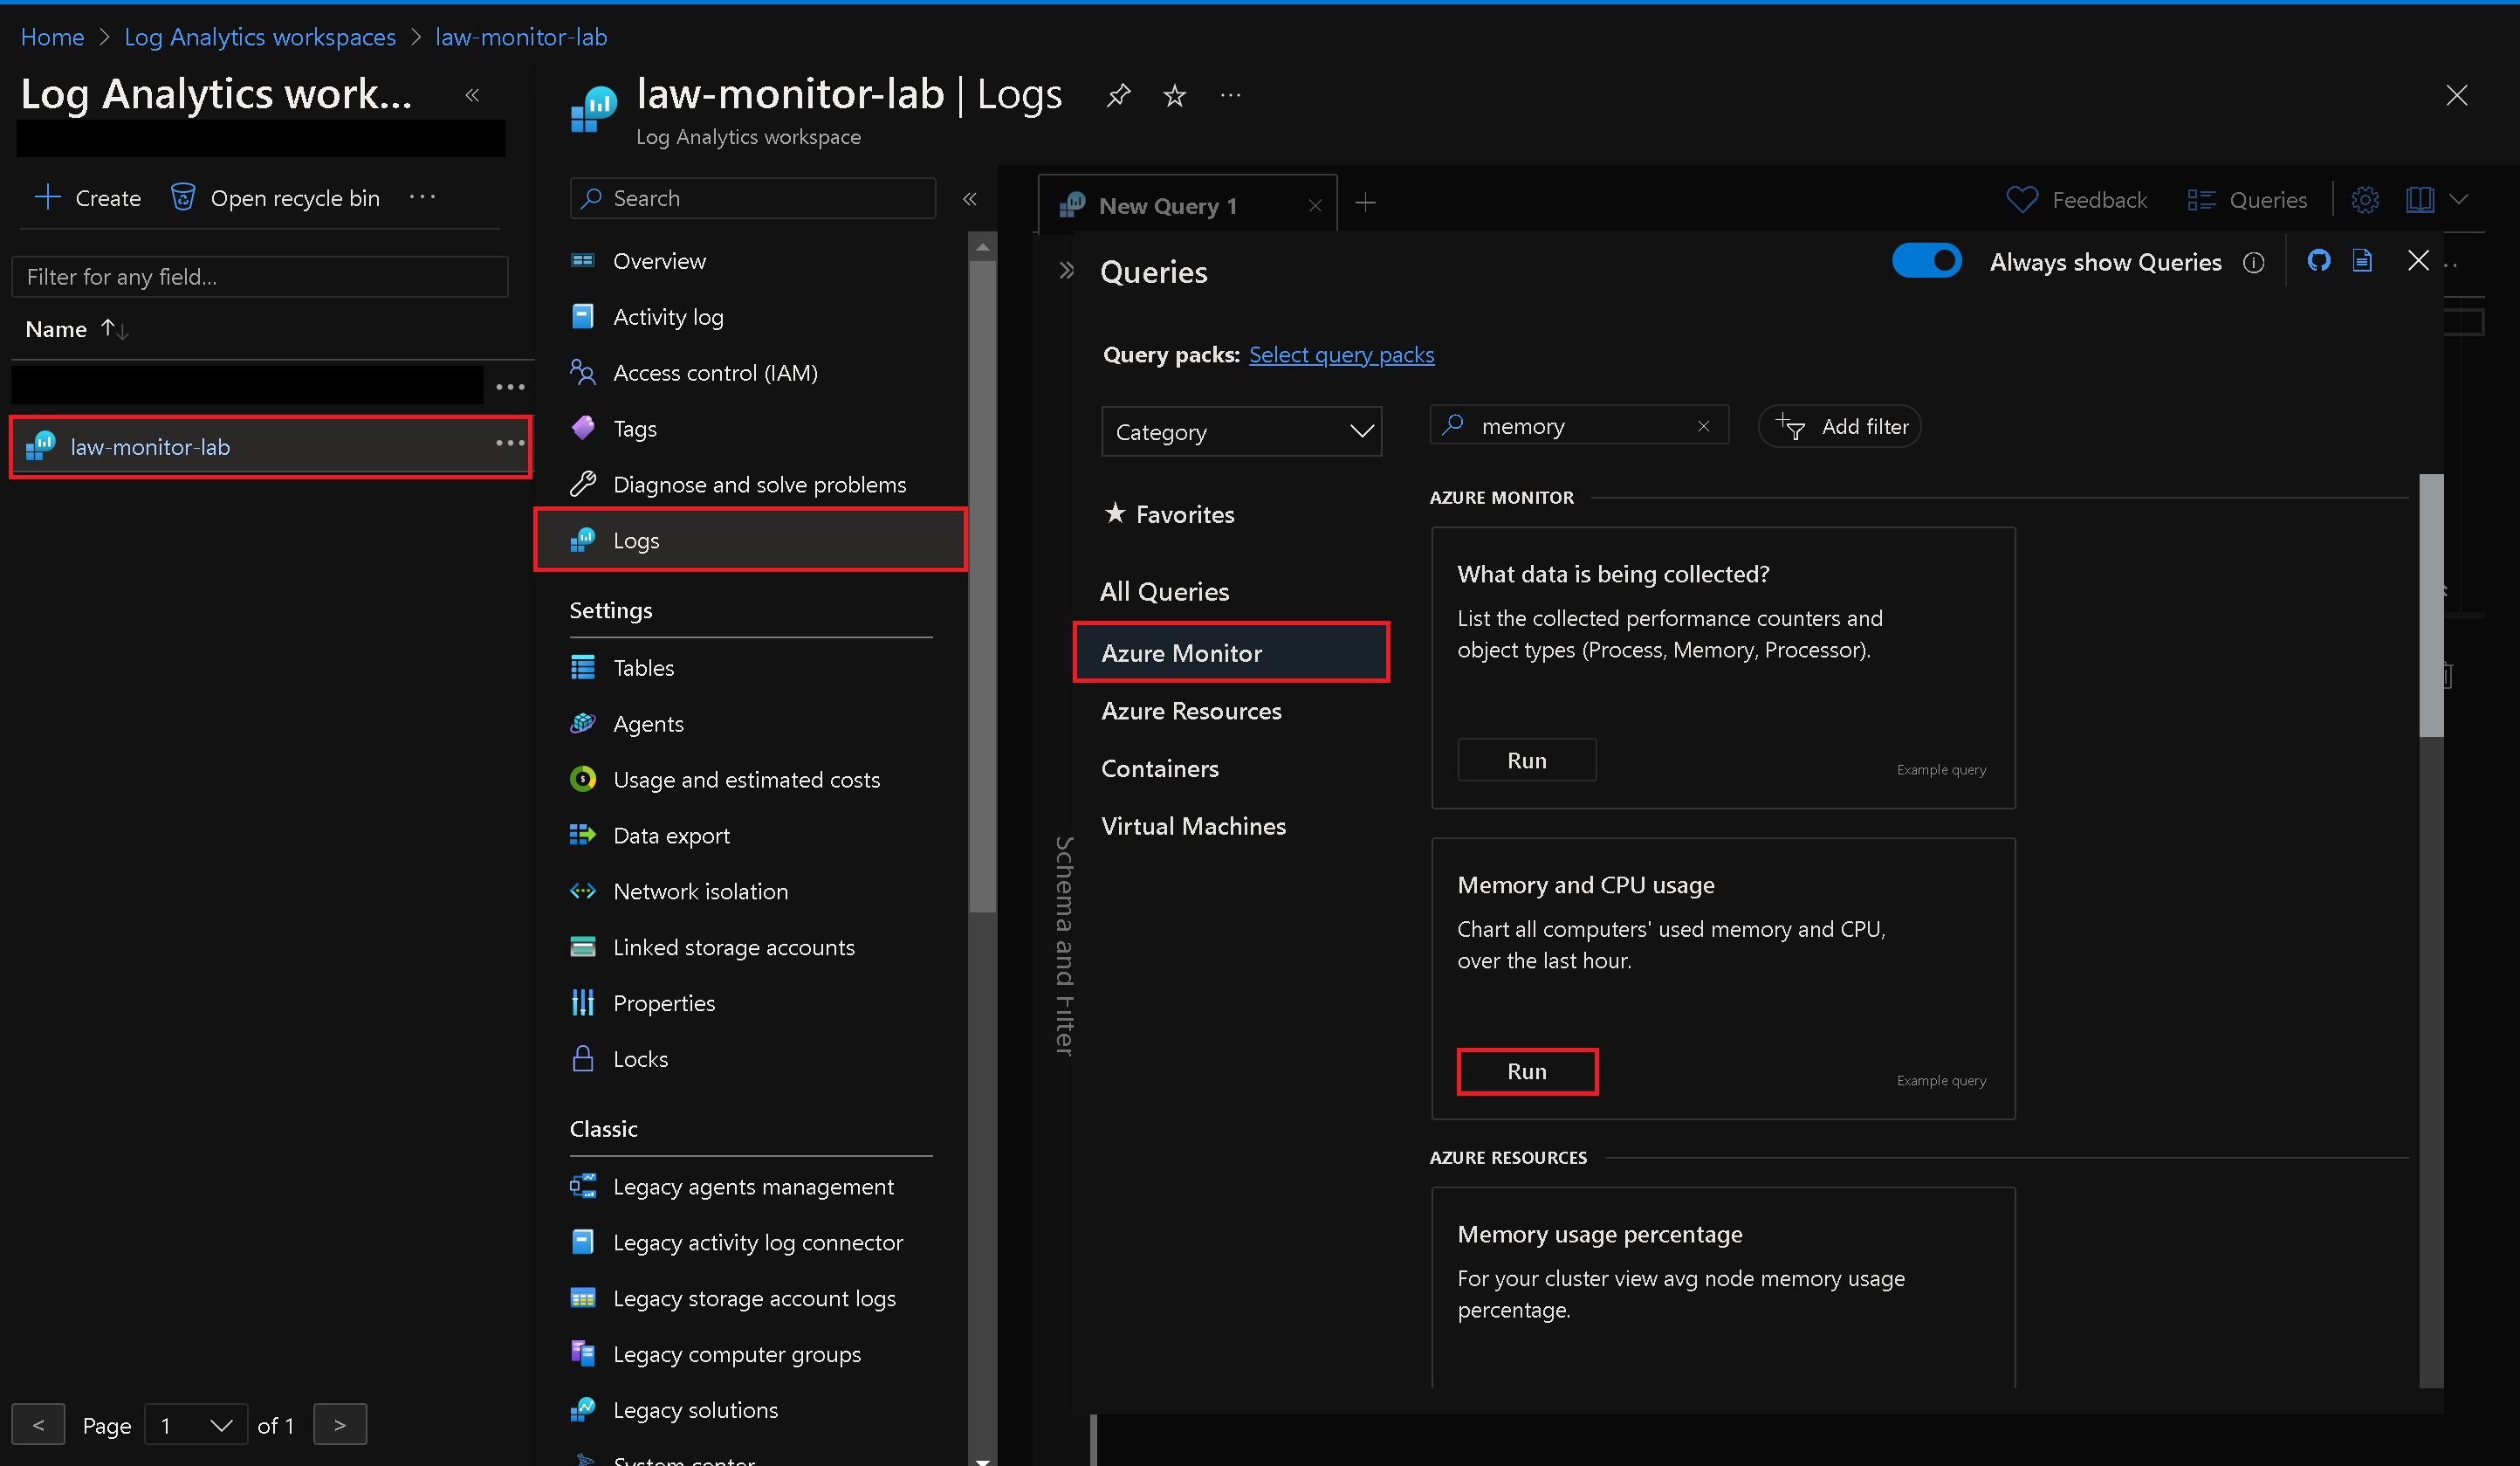Mark Logs page favorite with star icon

click(x=1174, y=95)
